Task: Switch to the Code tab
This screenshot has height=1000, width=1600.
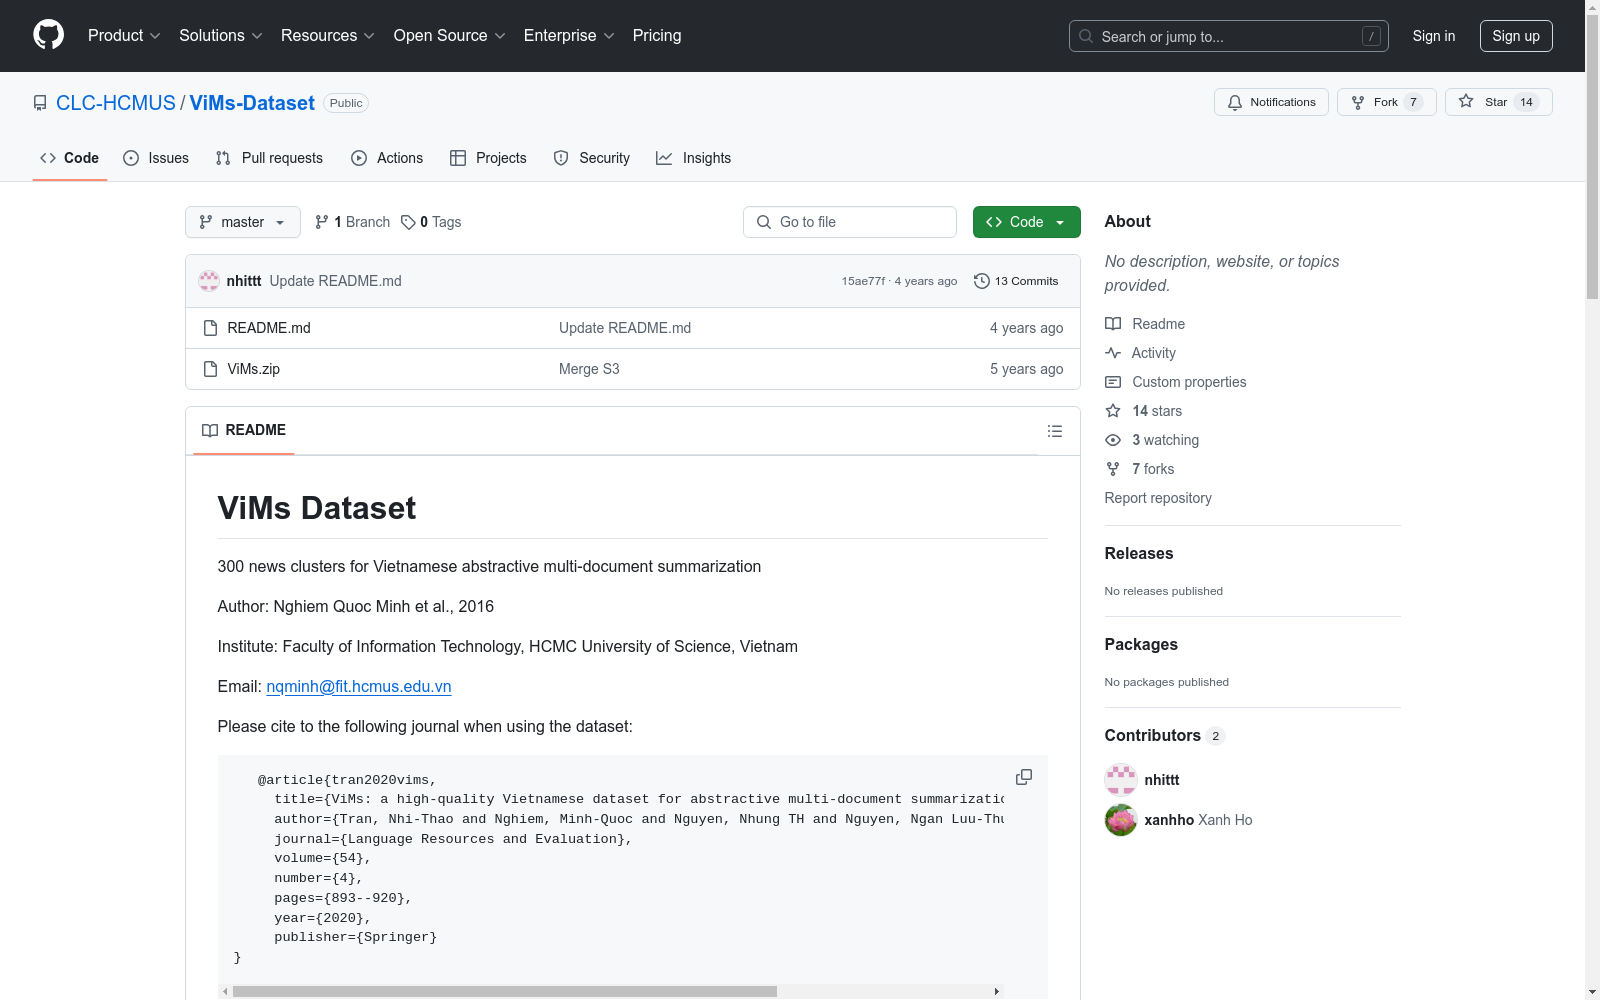Action: click(70, 158)
